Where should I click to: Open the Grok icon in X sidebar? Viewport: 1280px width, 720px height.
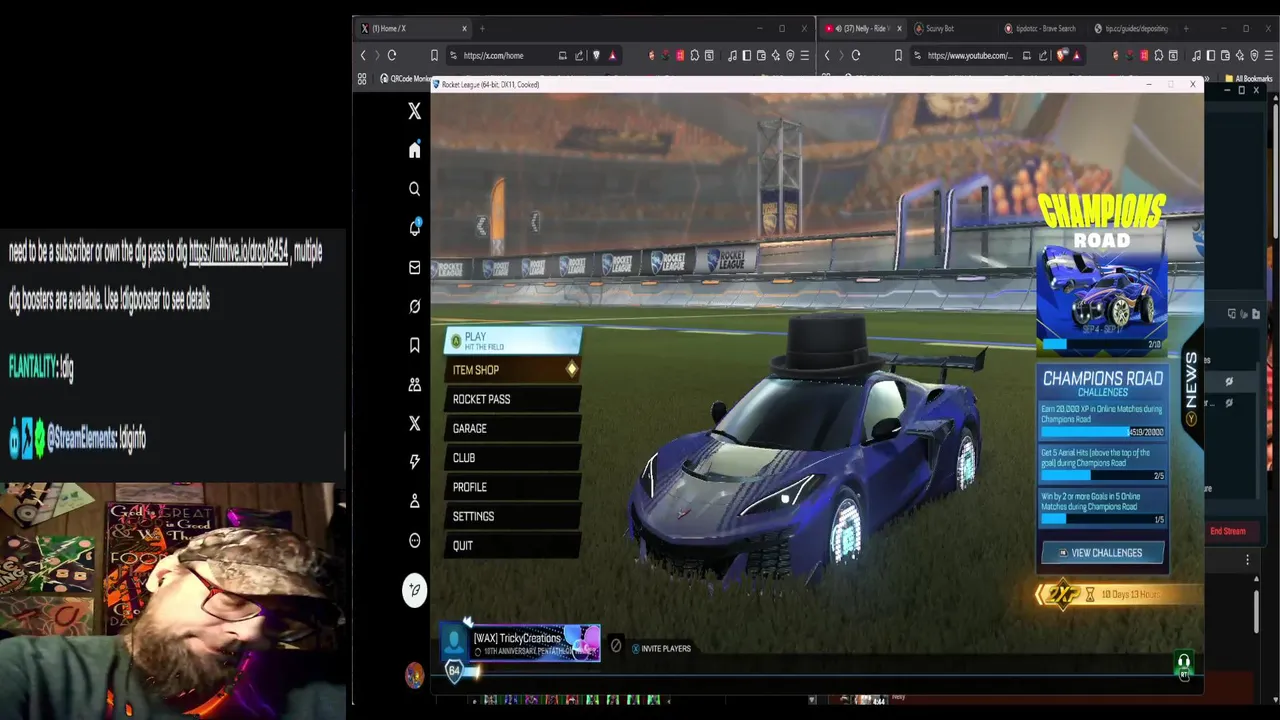pos(415,306)
